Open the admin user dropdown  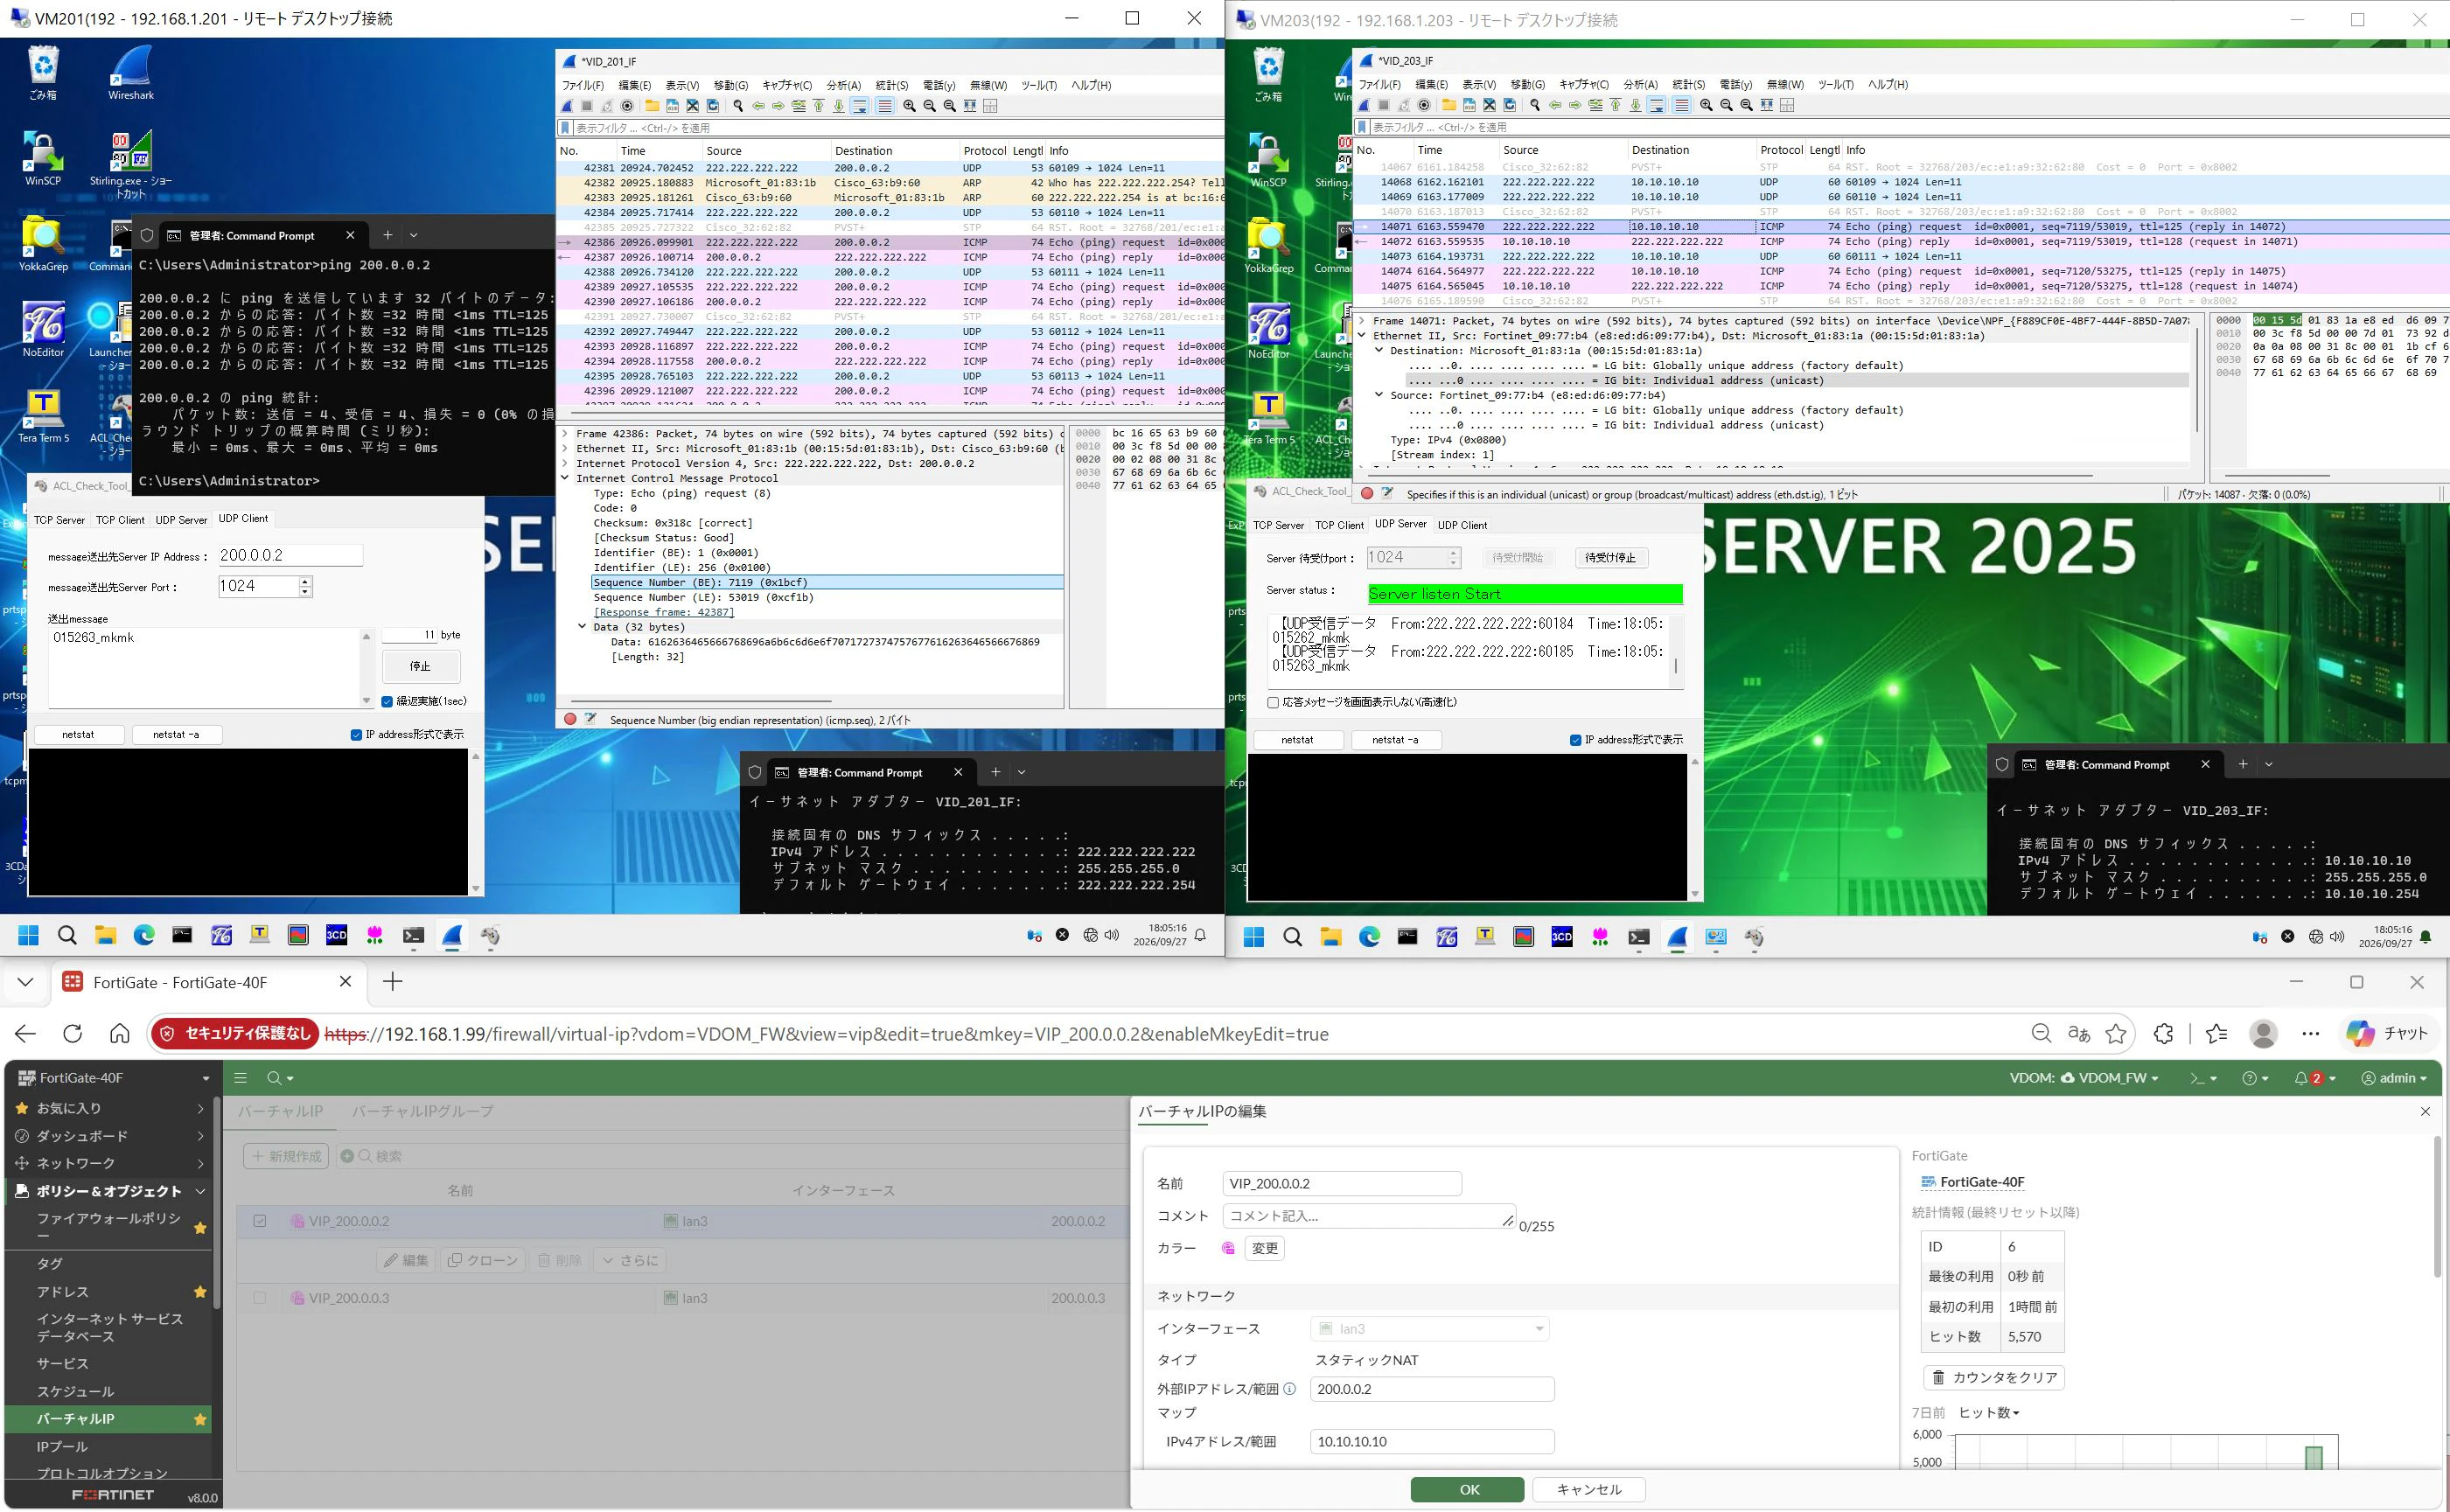pos(2394,1078)
